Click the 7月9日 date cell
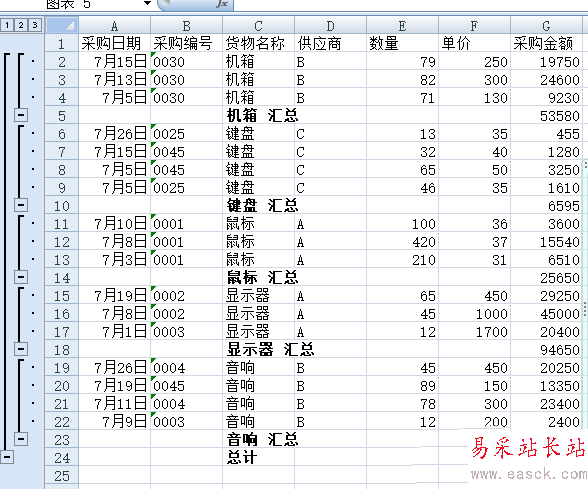This screenshot has width=588, height=489. pyautogui.click(x=114, y=422)
